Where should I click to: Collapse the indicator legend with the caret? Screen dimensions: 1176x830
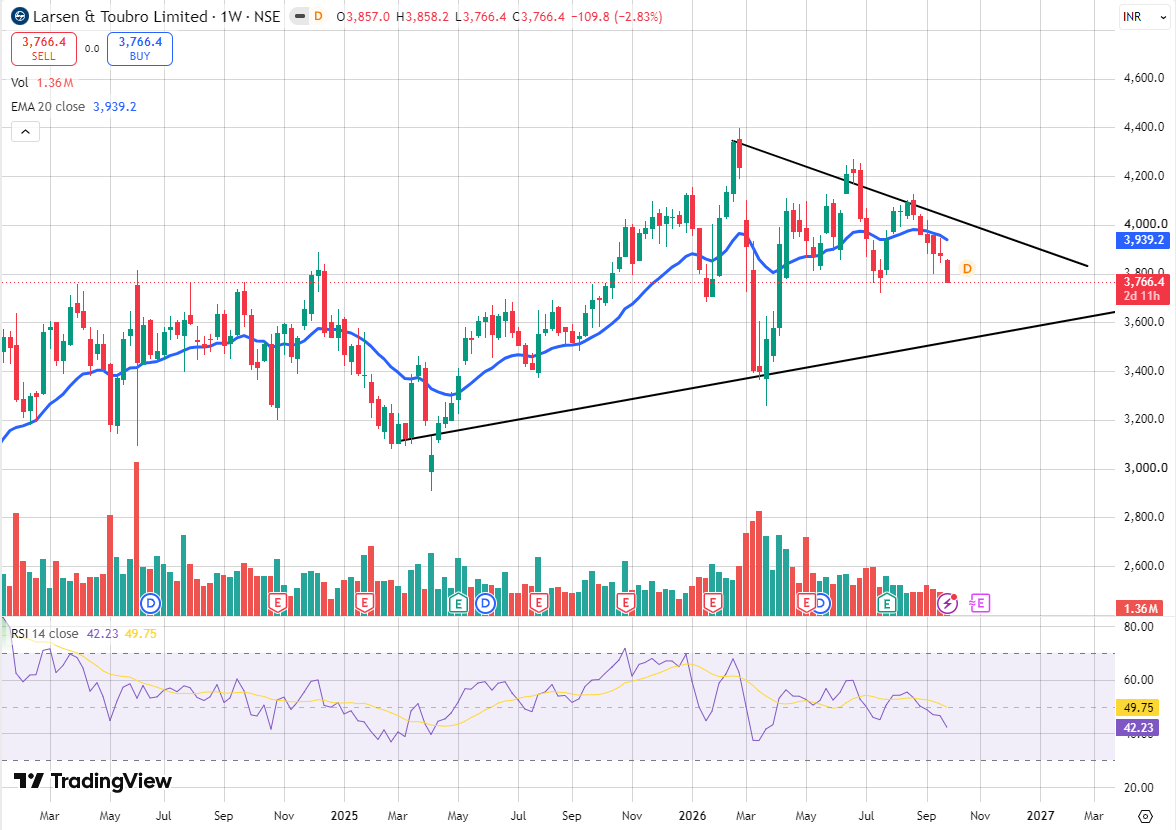point(25,132)
